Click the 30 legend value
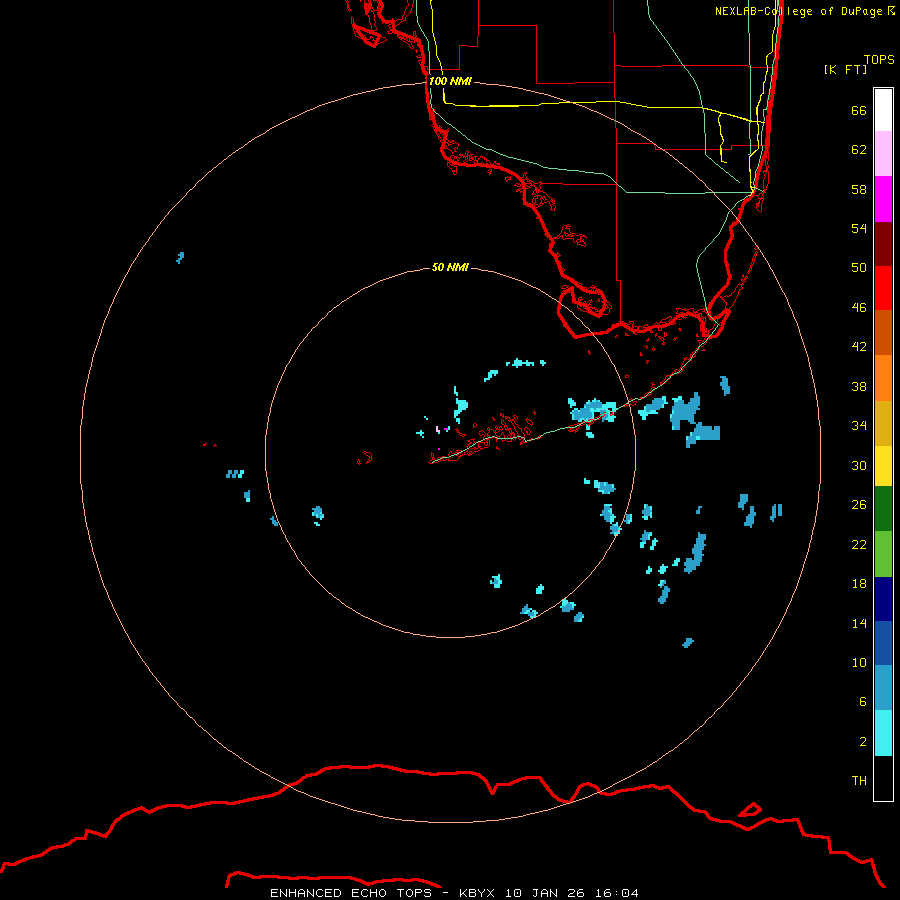The height and width of the screenshot is (900, 900). tap(859, 465)
